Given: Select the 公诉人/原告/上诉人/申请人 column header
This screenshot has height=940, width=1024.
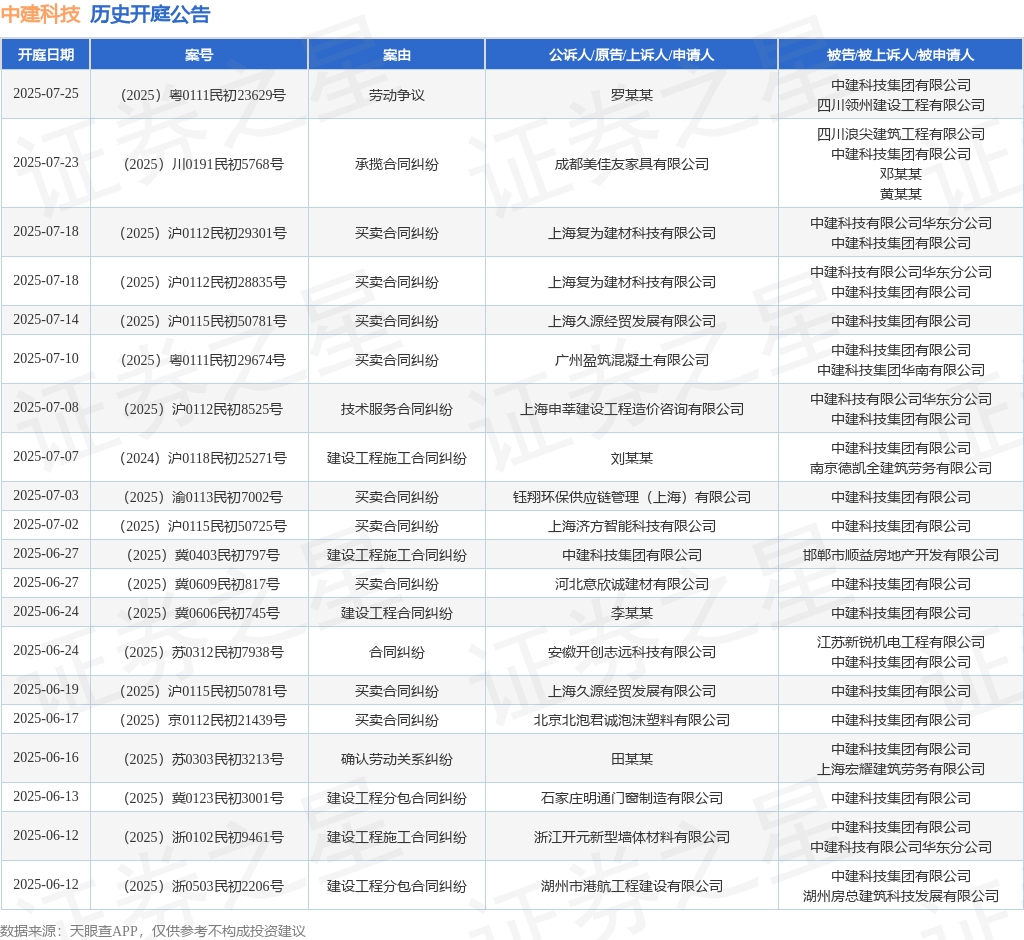Looking at the screenshot, I should [632, 55].
